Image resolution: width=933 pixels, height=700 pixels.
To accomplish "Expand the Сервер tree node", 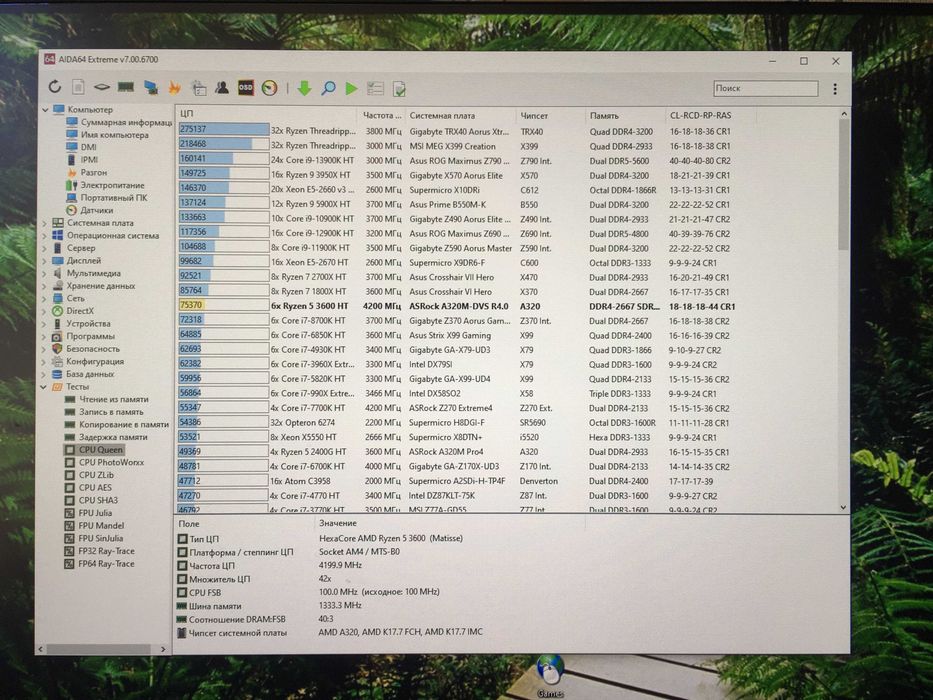I will pos(44,248).
